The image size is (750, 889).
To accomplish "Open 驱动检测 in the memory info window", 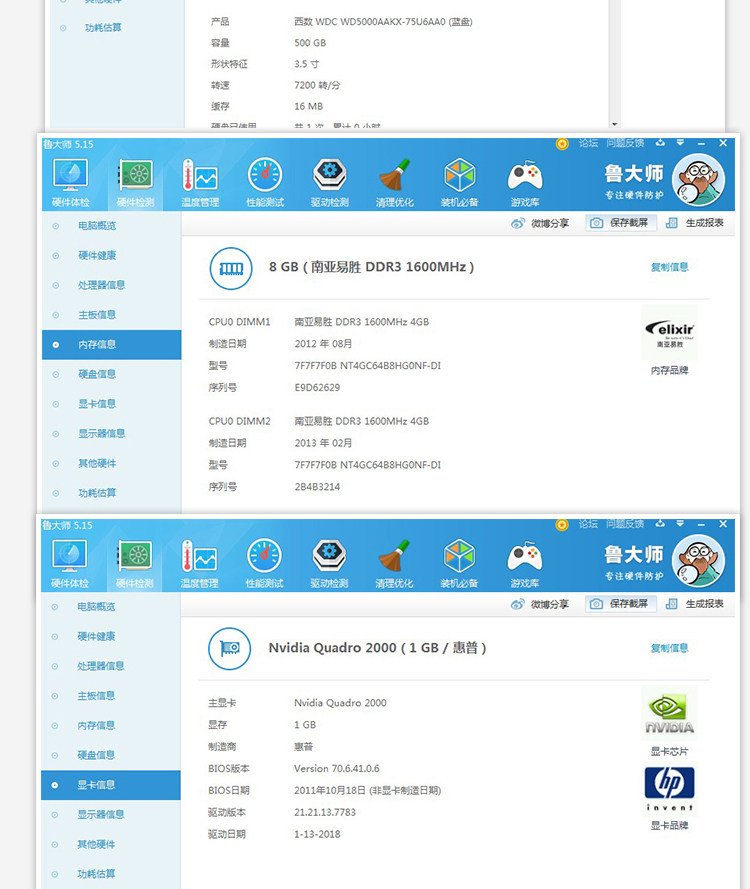I will (x=330, y=183).
